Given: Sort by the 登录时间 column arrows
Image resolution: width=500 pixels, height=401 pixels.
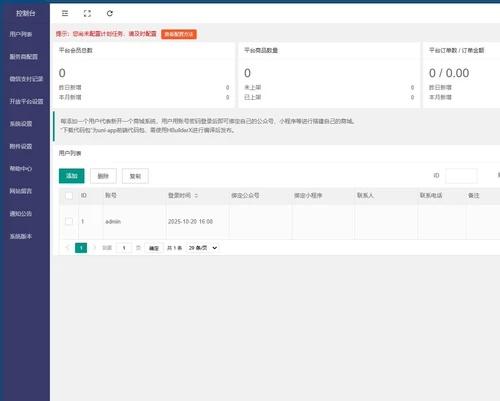Looking at the screenshot, I should coord(196,196).
